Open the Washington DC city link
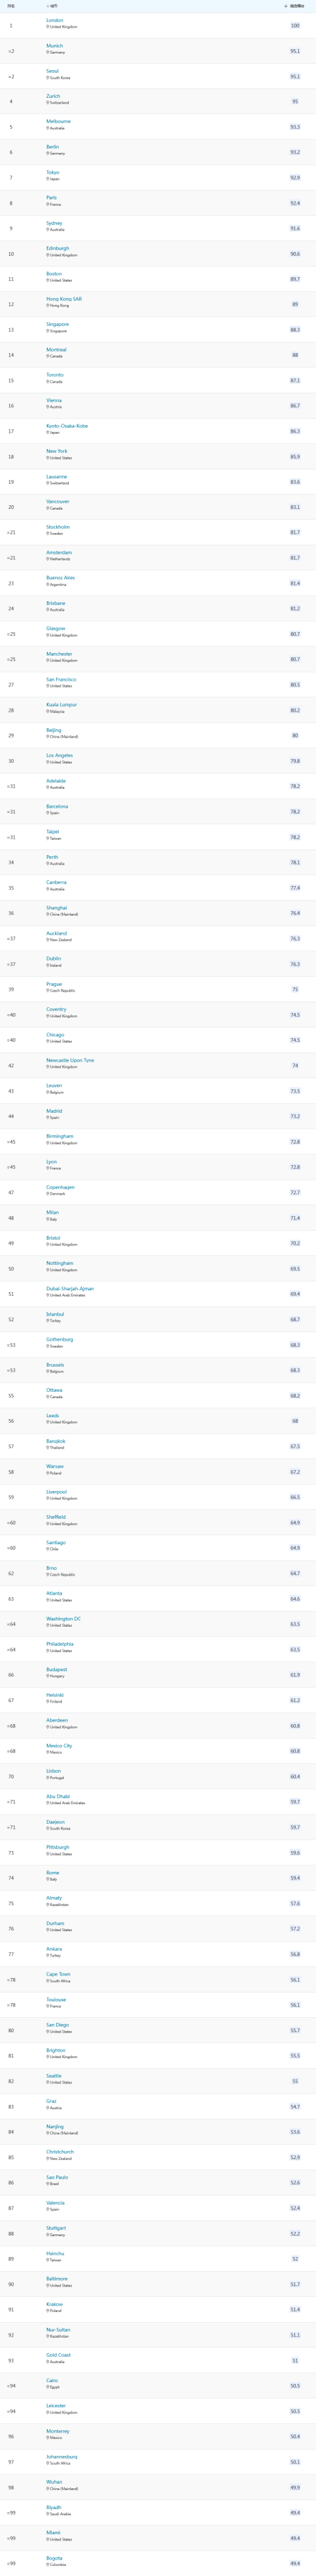The image size is (316, 2576). 64,1618
